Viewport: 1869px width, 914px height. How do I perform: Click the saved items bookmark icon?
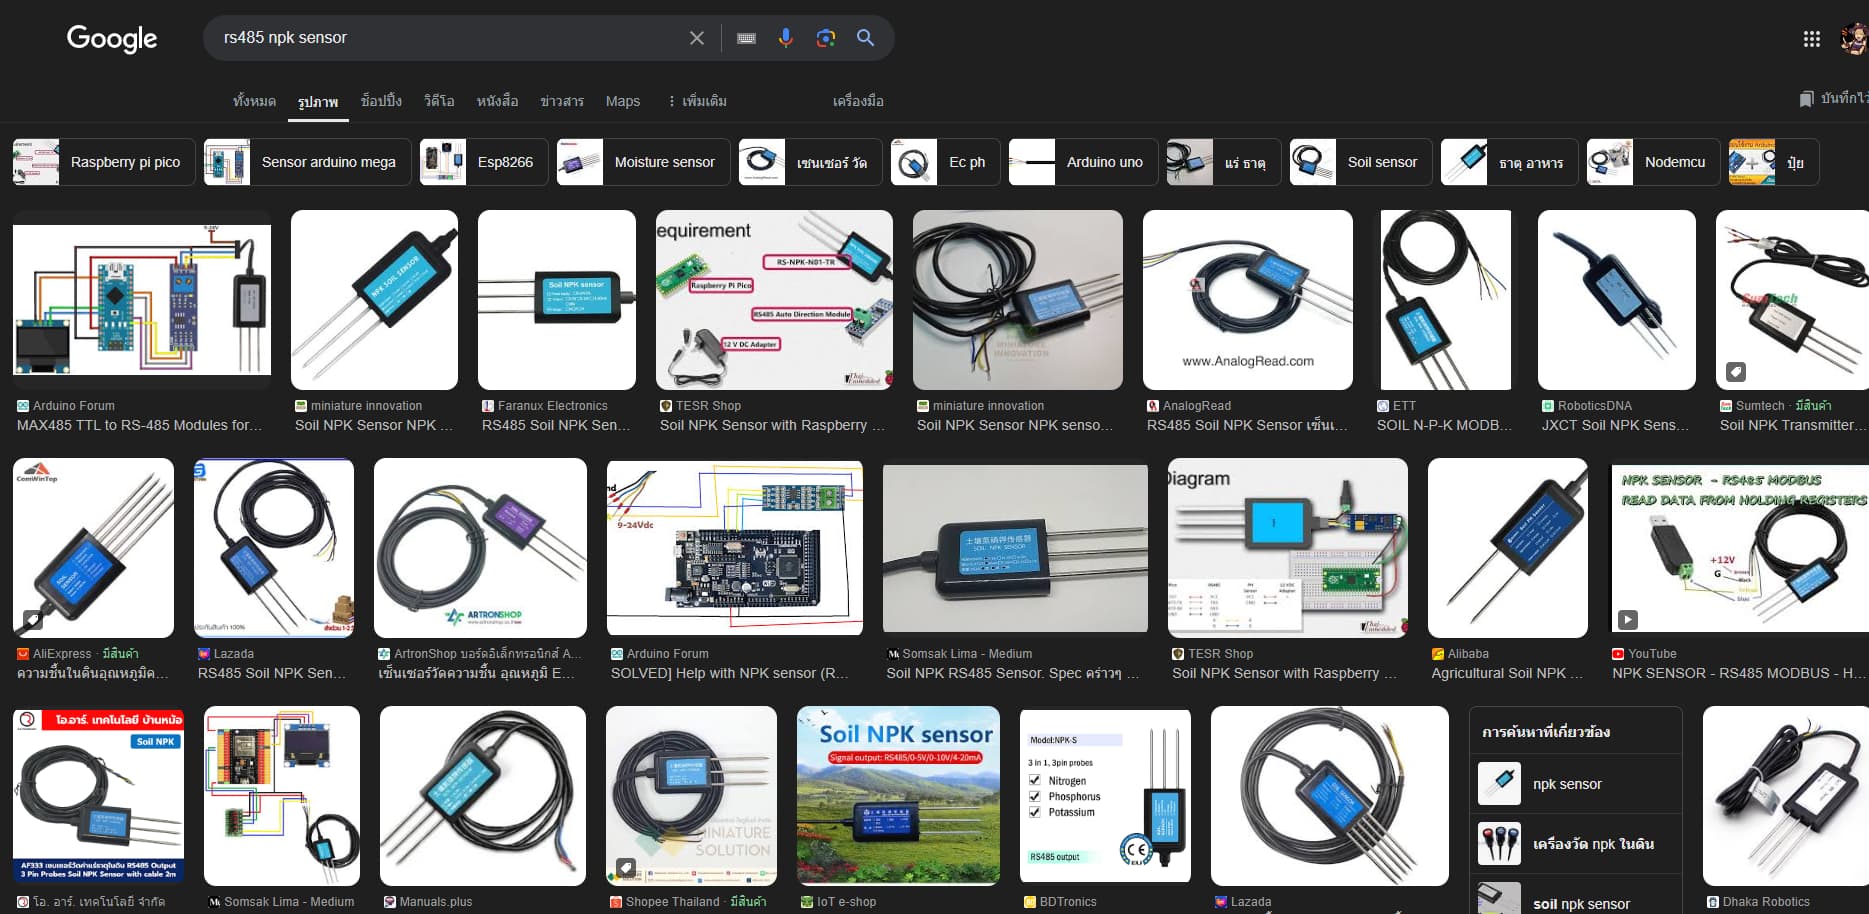tap(1806, 99)
